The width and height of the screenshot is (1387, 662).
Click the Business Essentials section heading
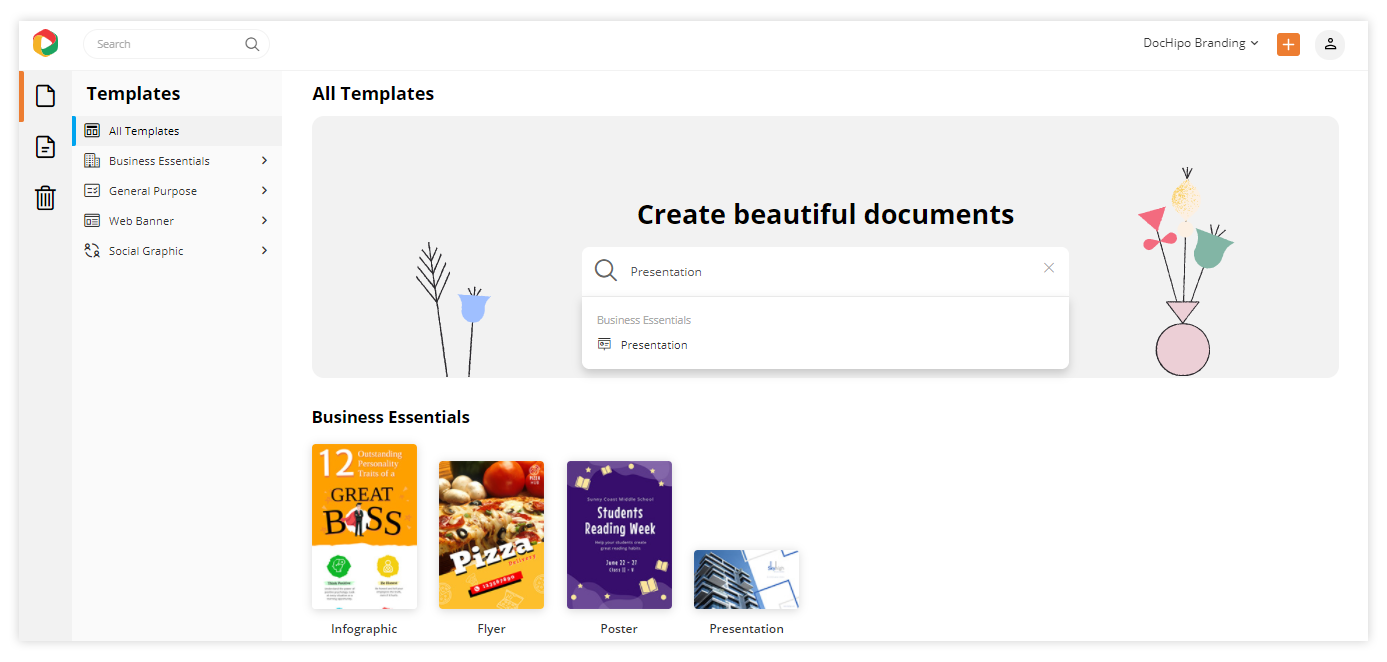(391, 417)
